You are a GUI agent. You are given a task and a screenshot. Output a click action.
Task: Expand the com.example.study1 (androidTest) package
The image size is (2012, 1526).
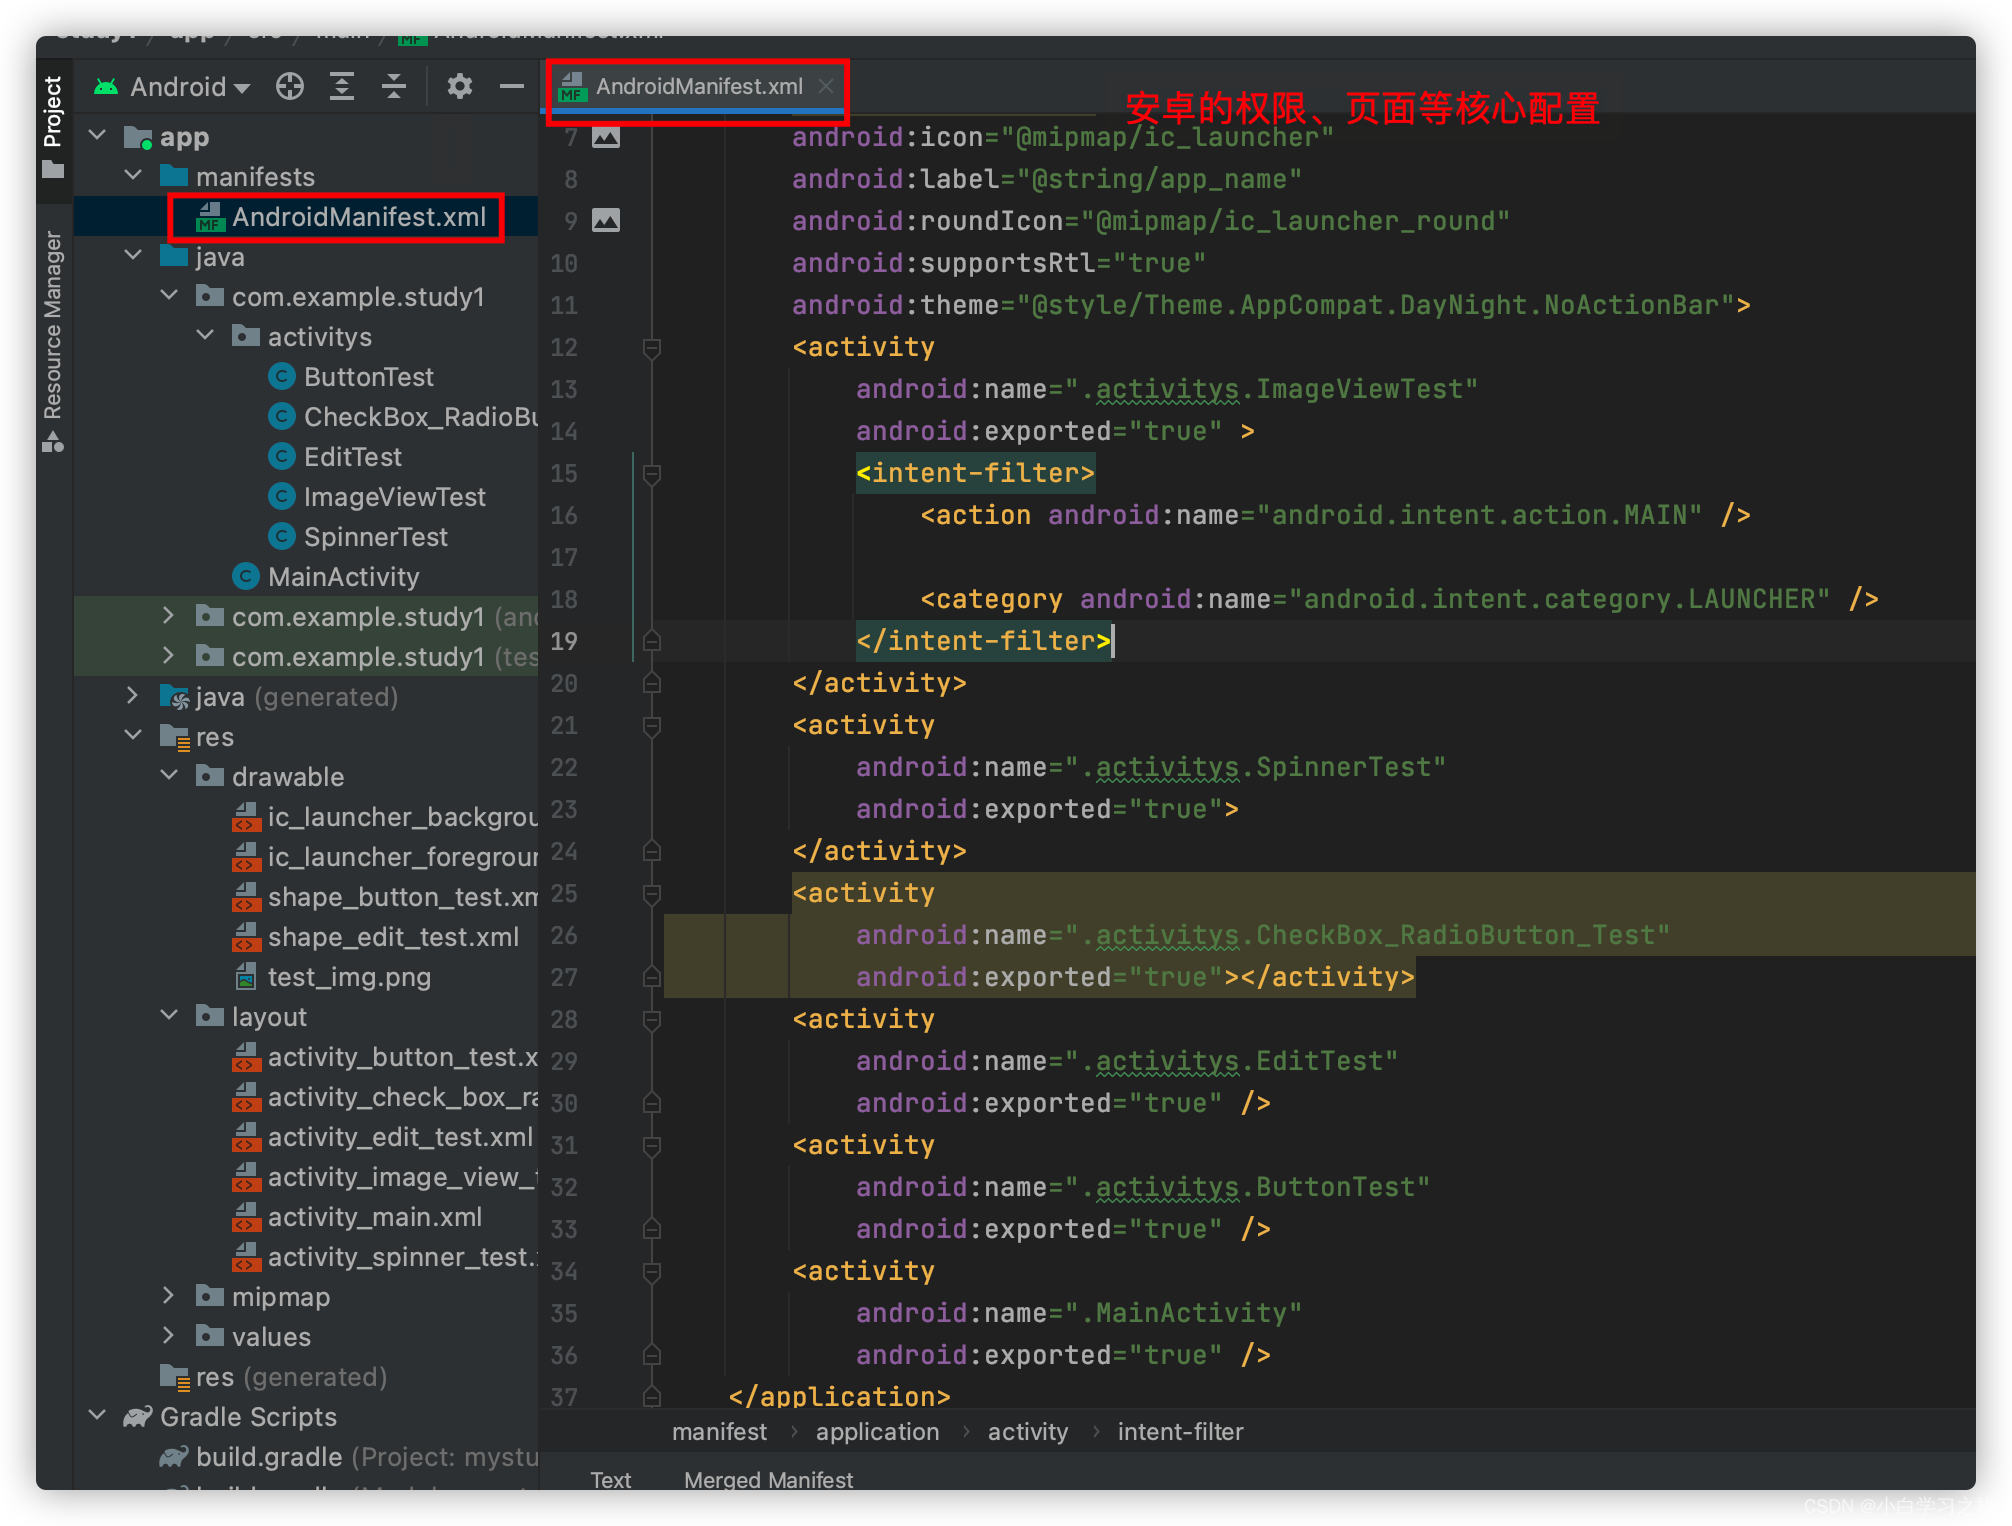[x=170, y=616]
